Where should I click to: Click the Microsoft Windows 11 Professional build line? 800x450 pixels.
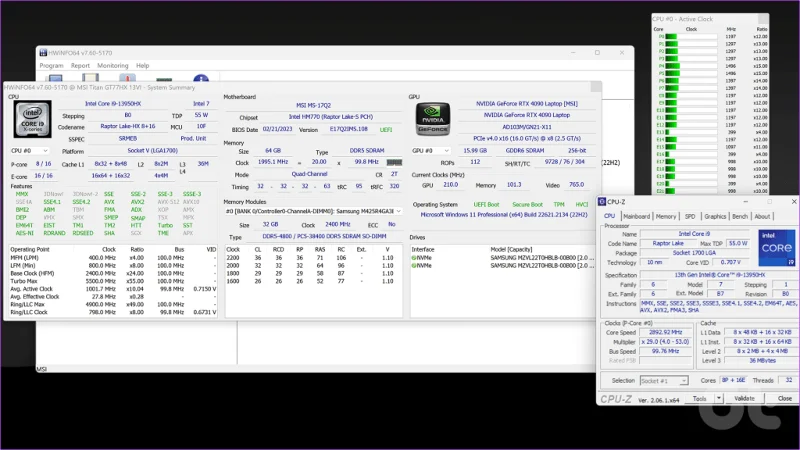(x=504, y=215)
